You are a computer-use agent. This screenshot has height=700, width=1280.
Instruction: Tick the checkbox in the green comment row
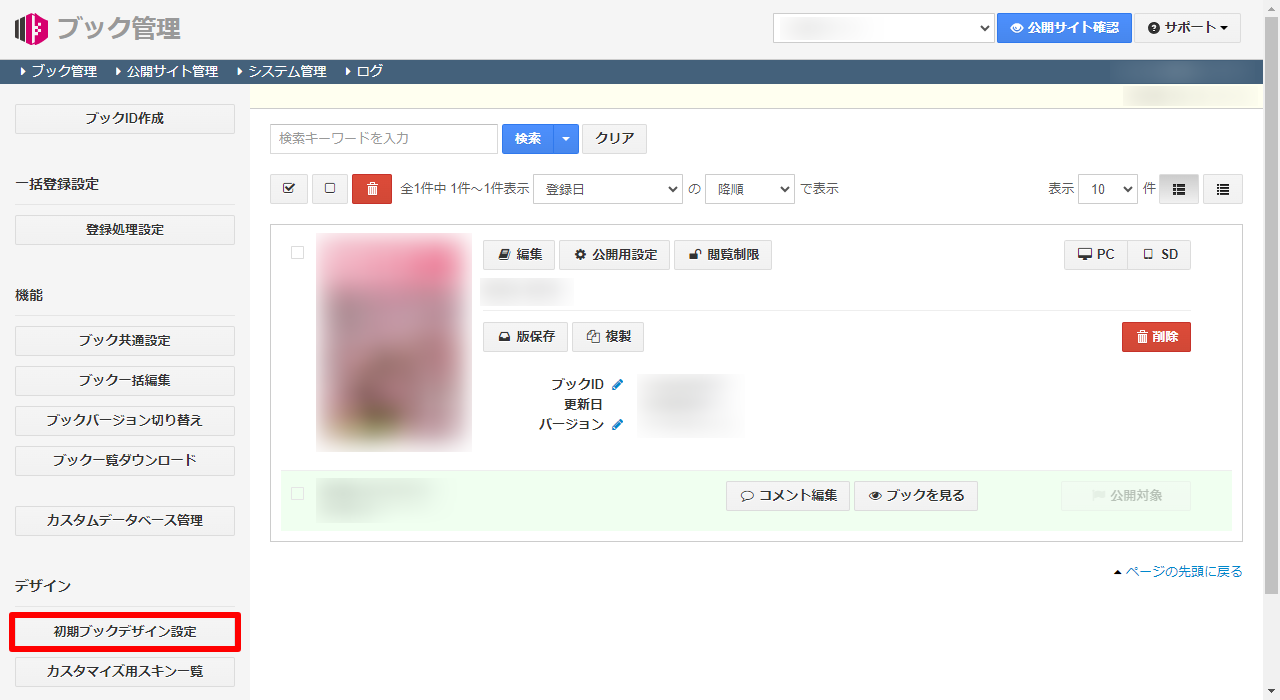(297, 493)
